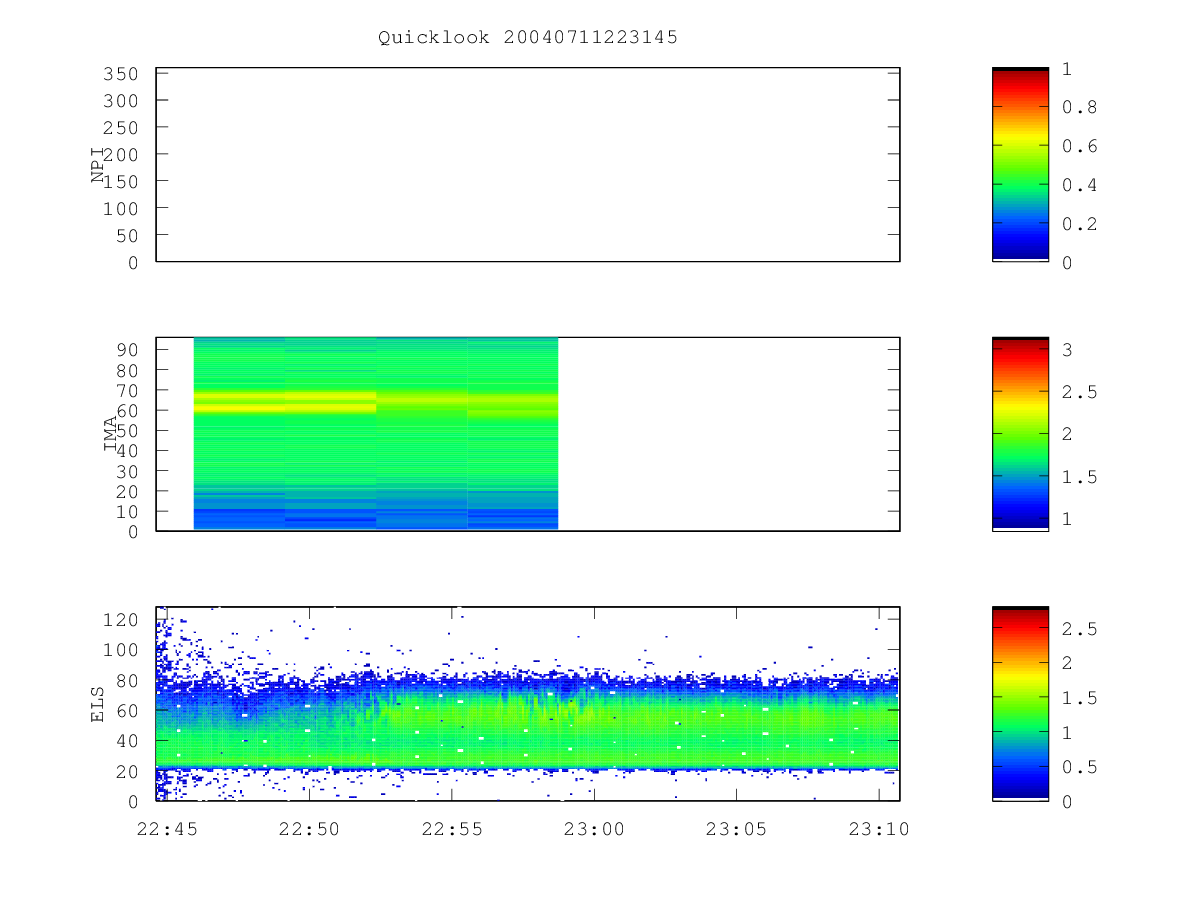
Task: Click the 300 tick on the NPI axis
Action: pyautogui.click(x=121, y=101)
